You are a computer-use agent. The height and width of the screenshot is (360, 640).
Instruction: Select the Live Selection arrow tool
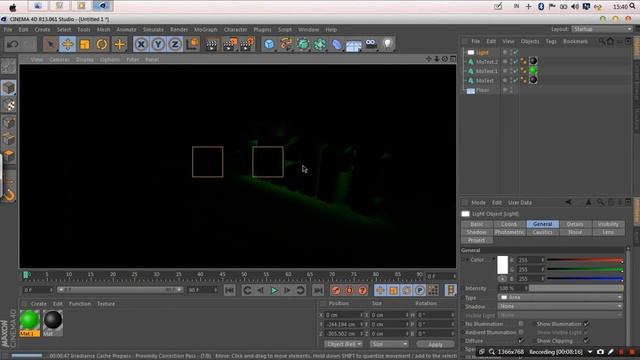[x=51, y=44]
